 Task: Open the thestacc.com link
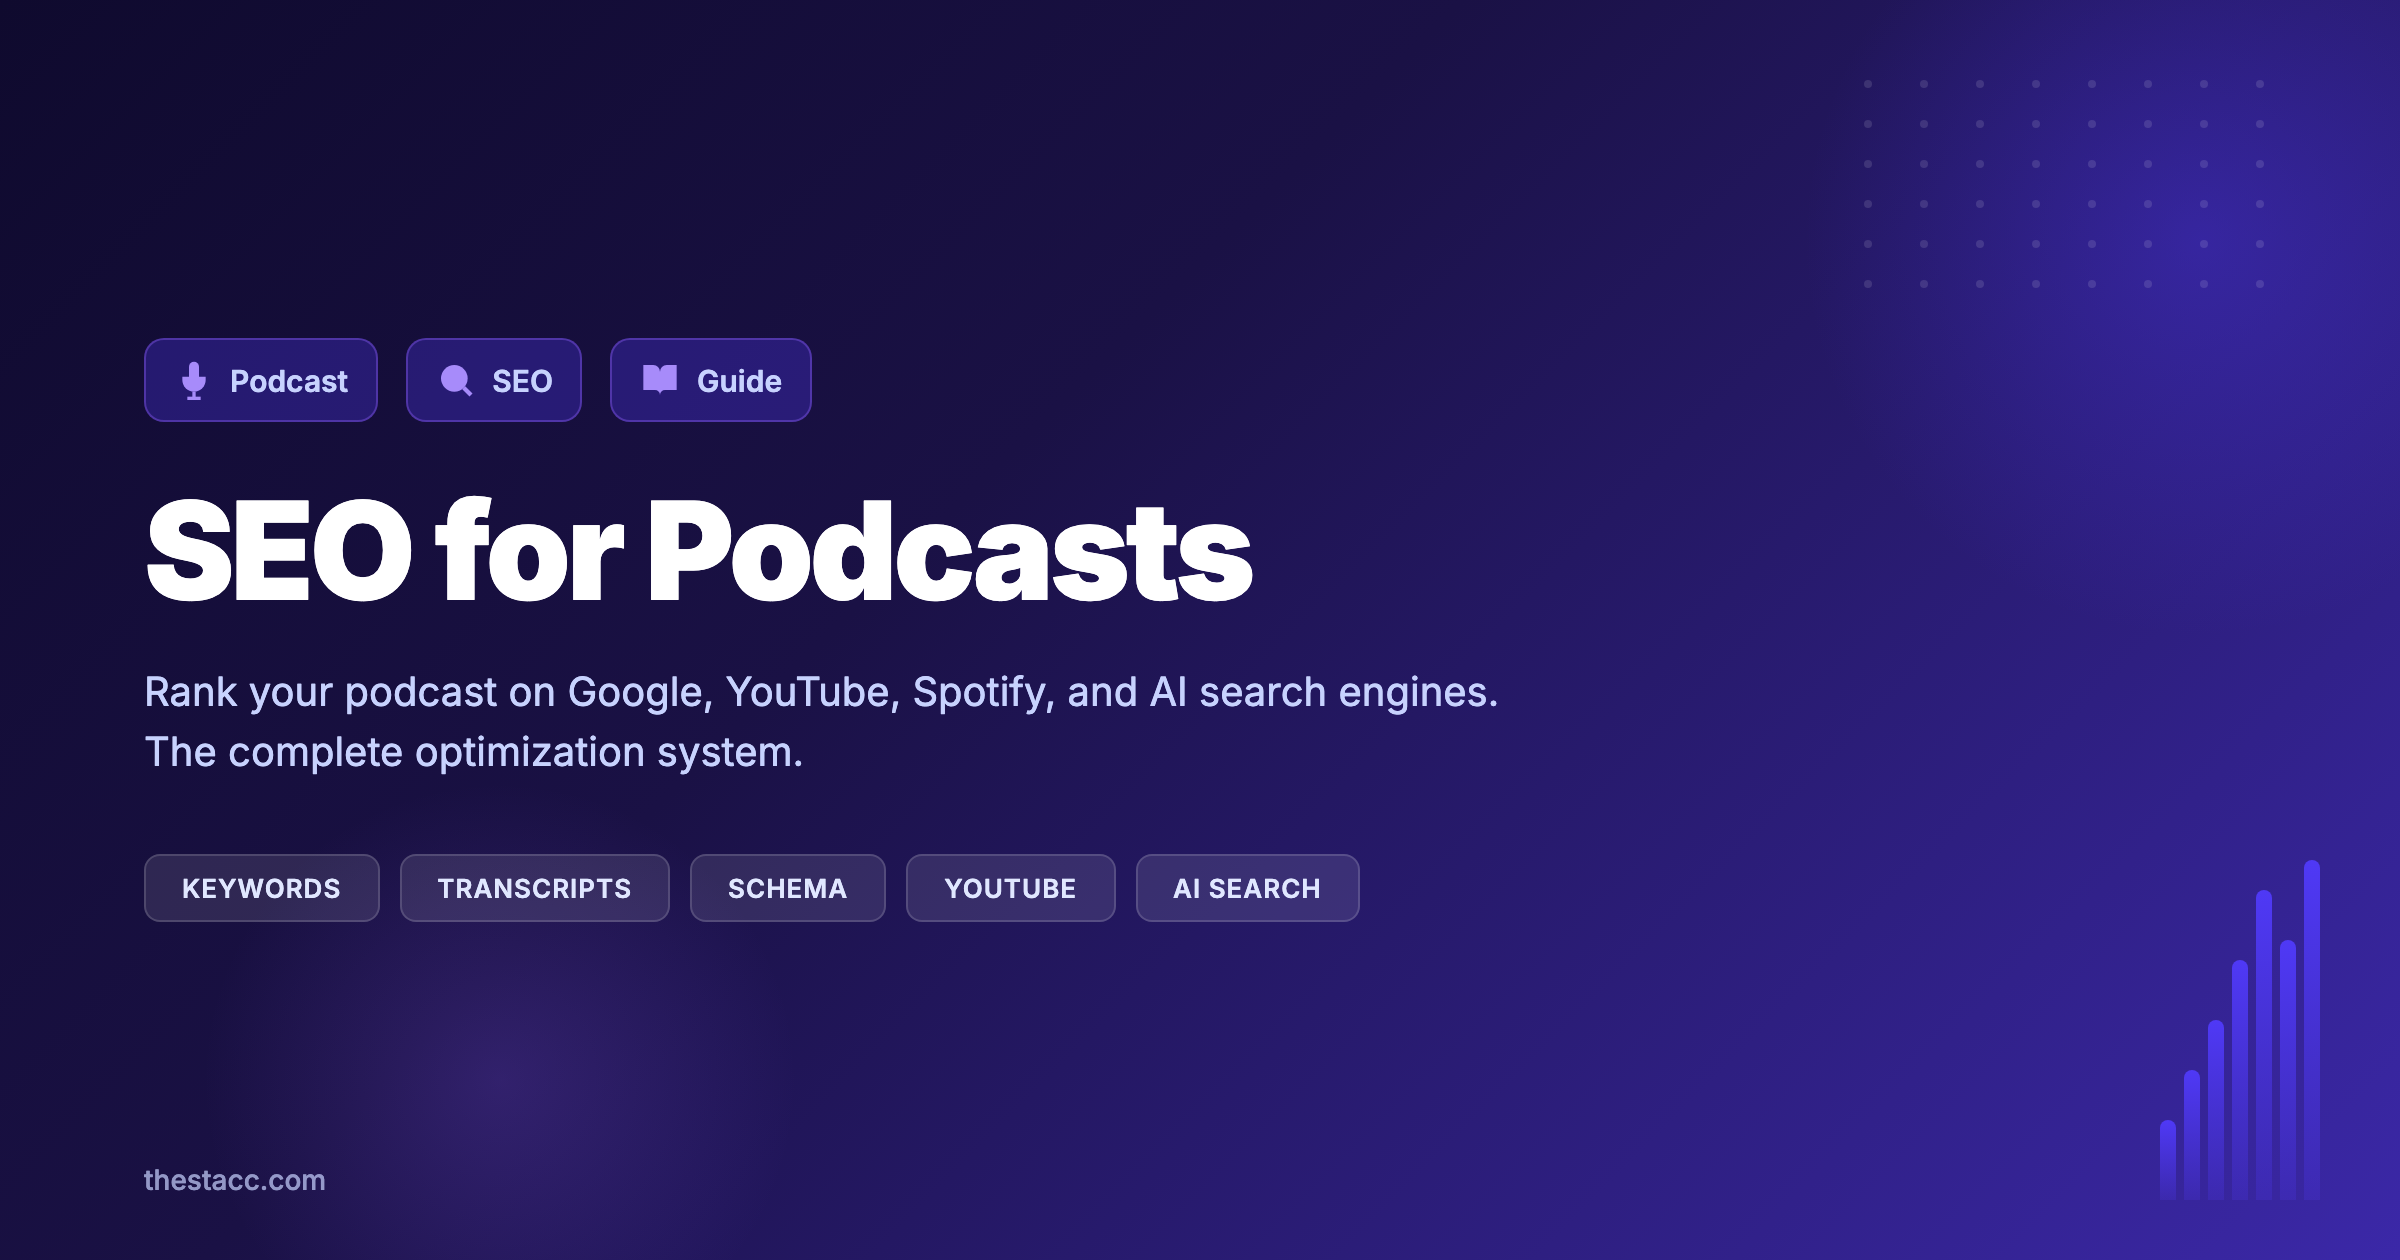pyautogui.click(x=235, y=1181)
